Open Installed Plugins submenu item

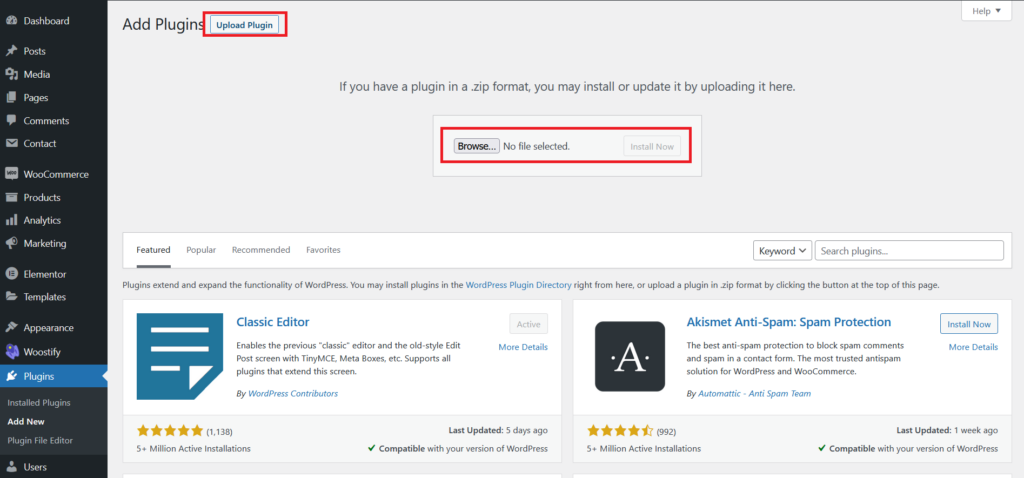39,403
